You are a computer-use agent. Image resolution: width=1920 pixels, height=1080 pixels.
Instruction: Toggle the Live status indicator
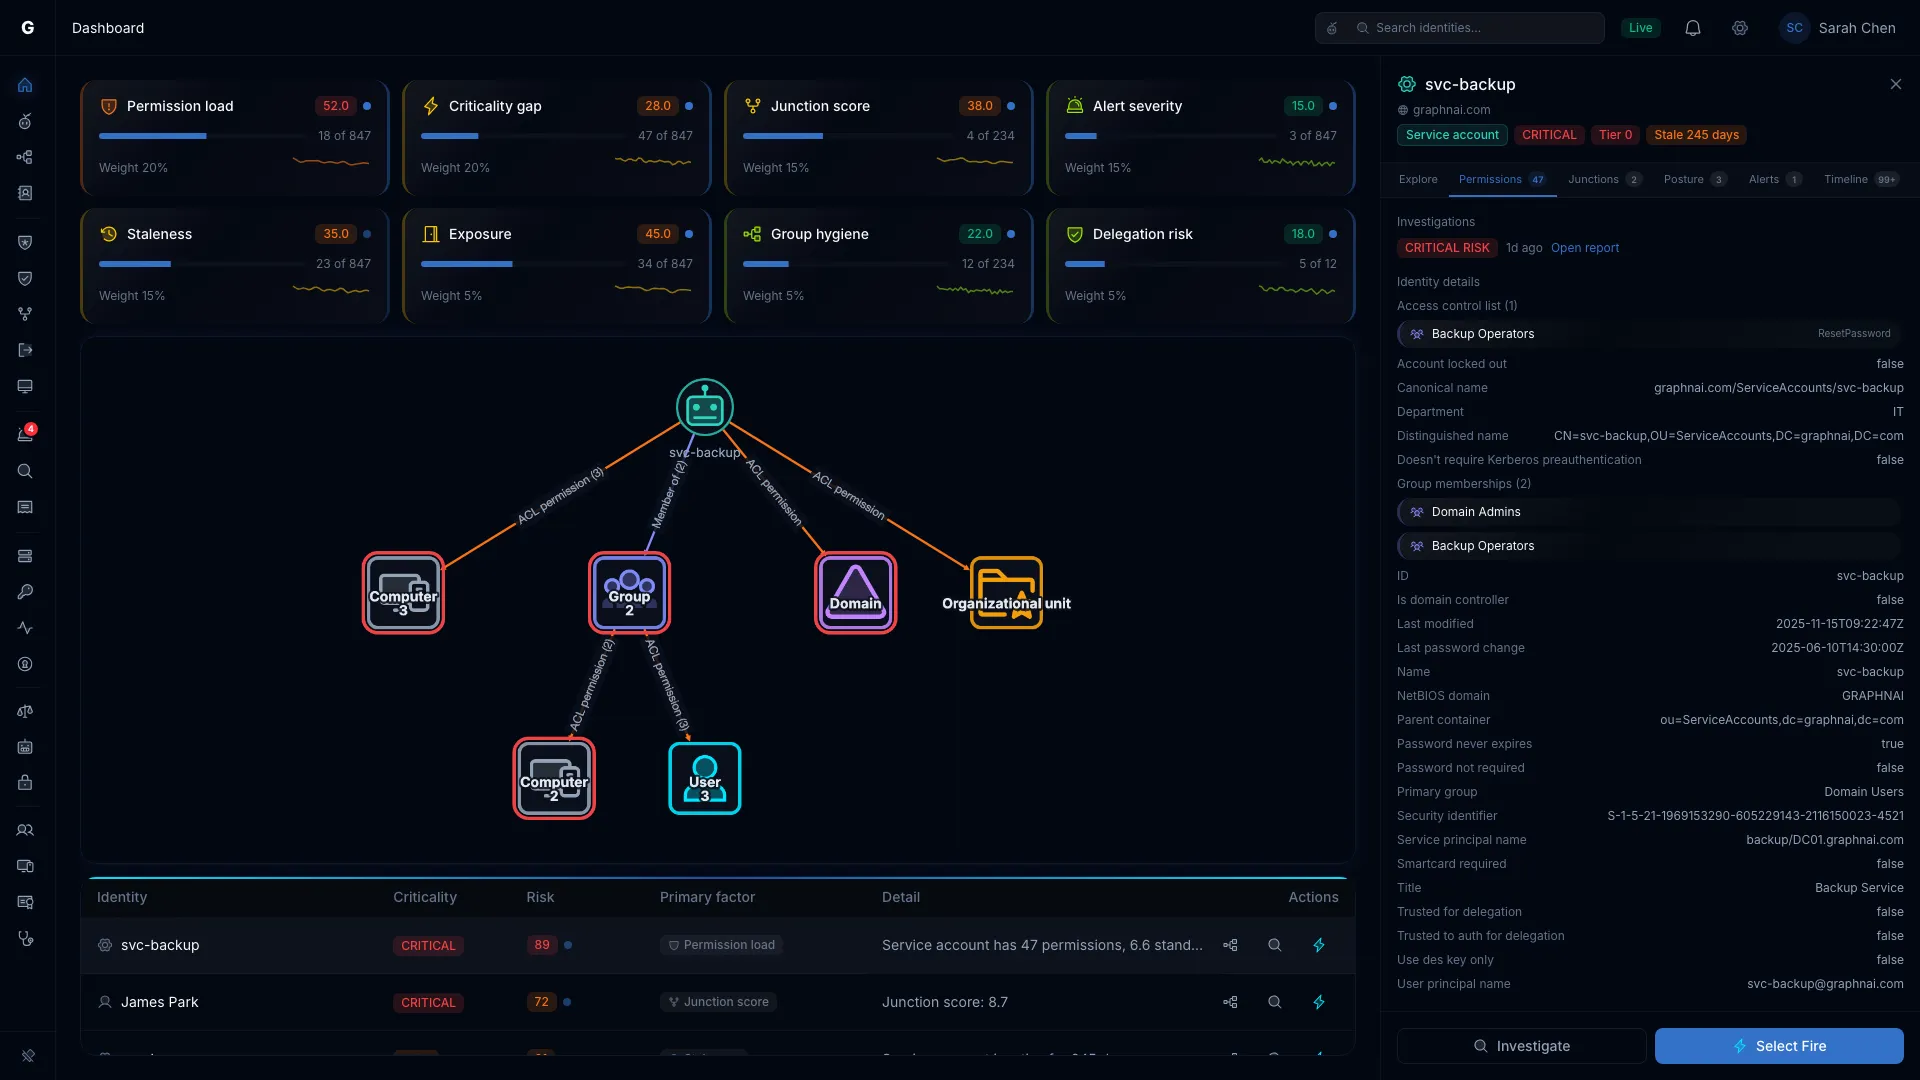click(x=1640, y=28)
